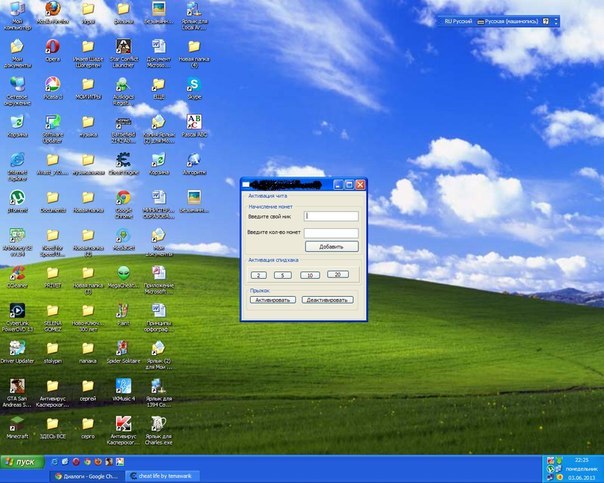Select the Software Updater desktop icon
The width and height of the screenshot is (604, 483).
coord(53,129)
